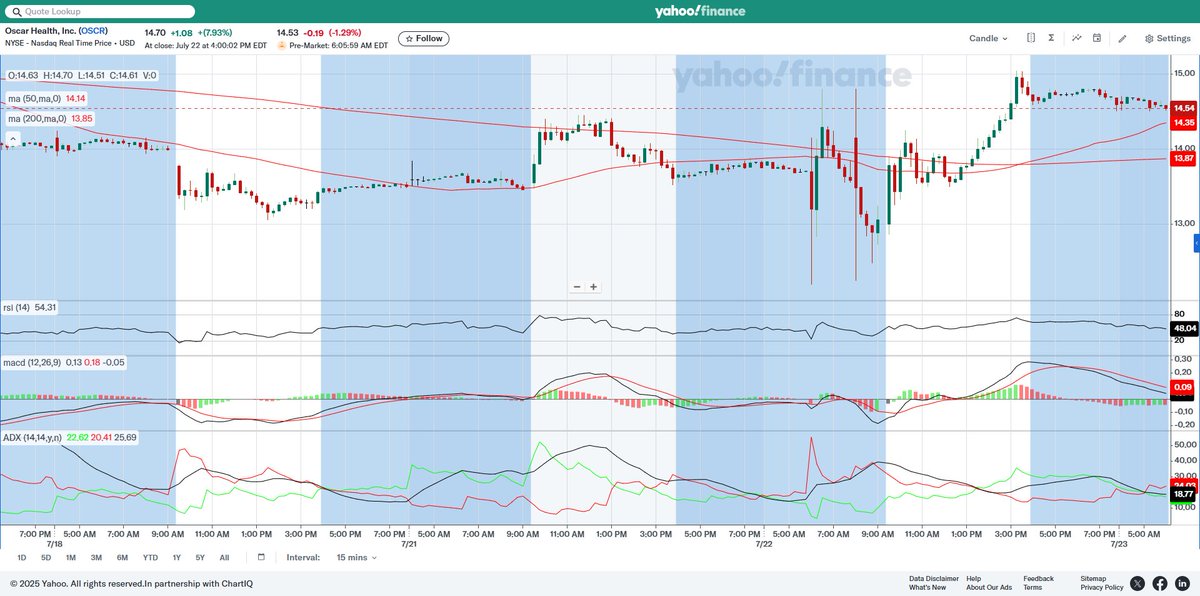Click the 48.04 RSI value tag
Image resolution: width=1200 pixels, height=596 pixels.
pos(1184,327)
